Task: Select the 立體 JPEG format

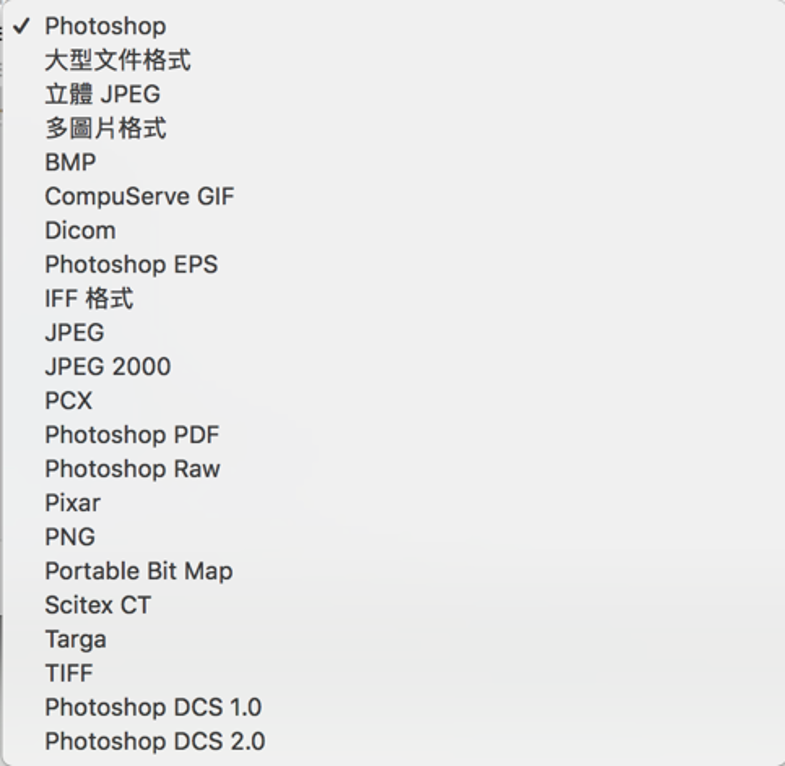Action: (x=394, y=94)
